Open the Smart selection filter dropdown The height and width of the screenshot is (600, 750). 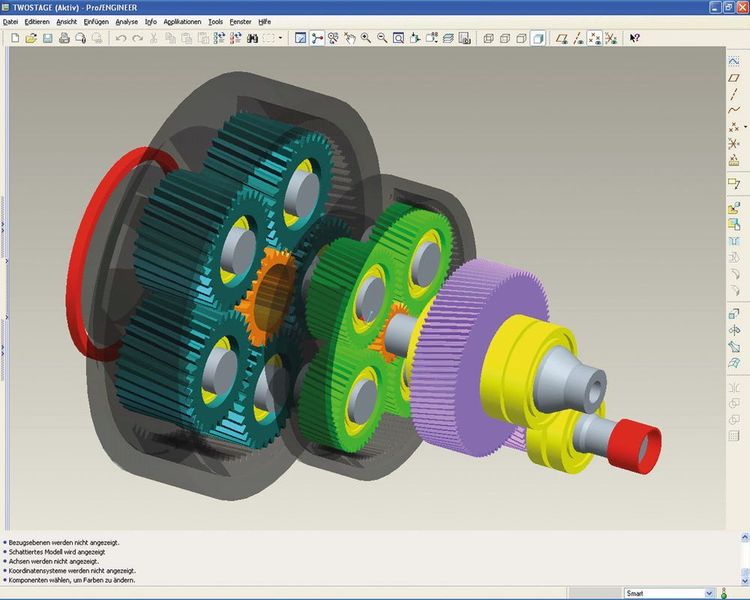[709, 593]
